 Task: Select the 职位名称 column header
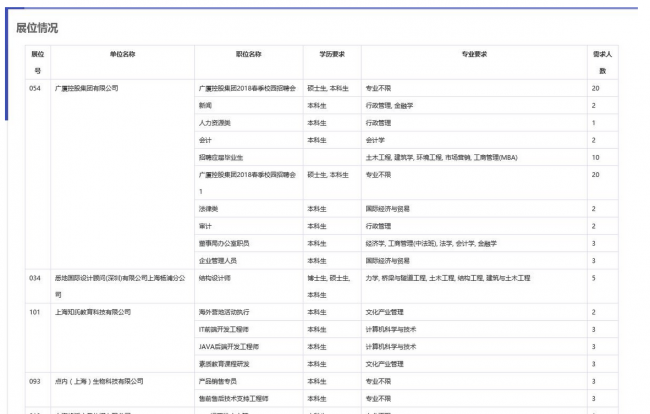(248, 53)
